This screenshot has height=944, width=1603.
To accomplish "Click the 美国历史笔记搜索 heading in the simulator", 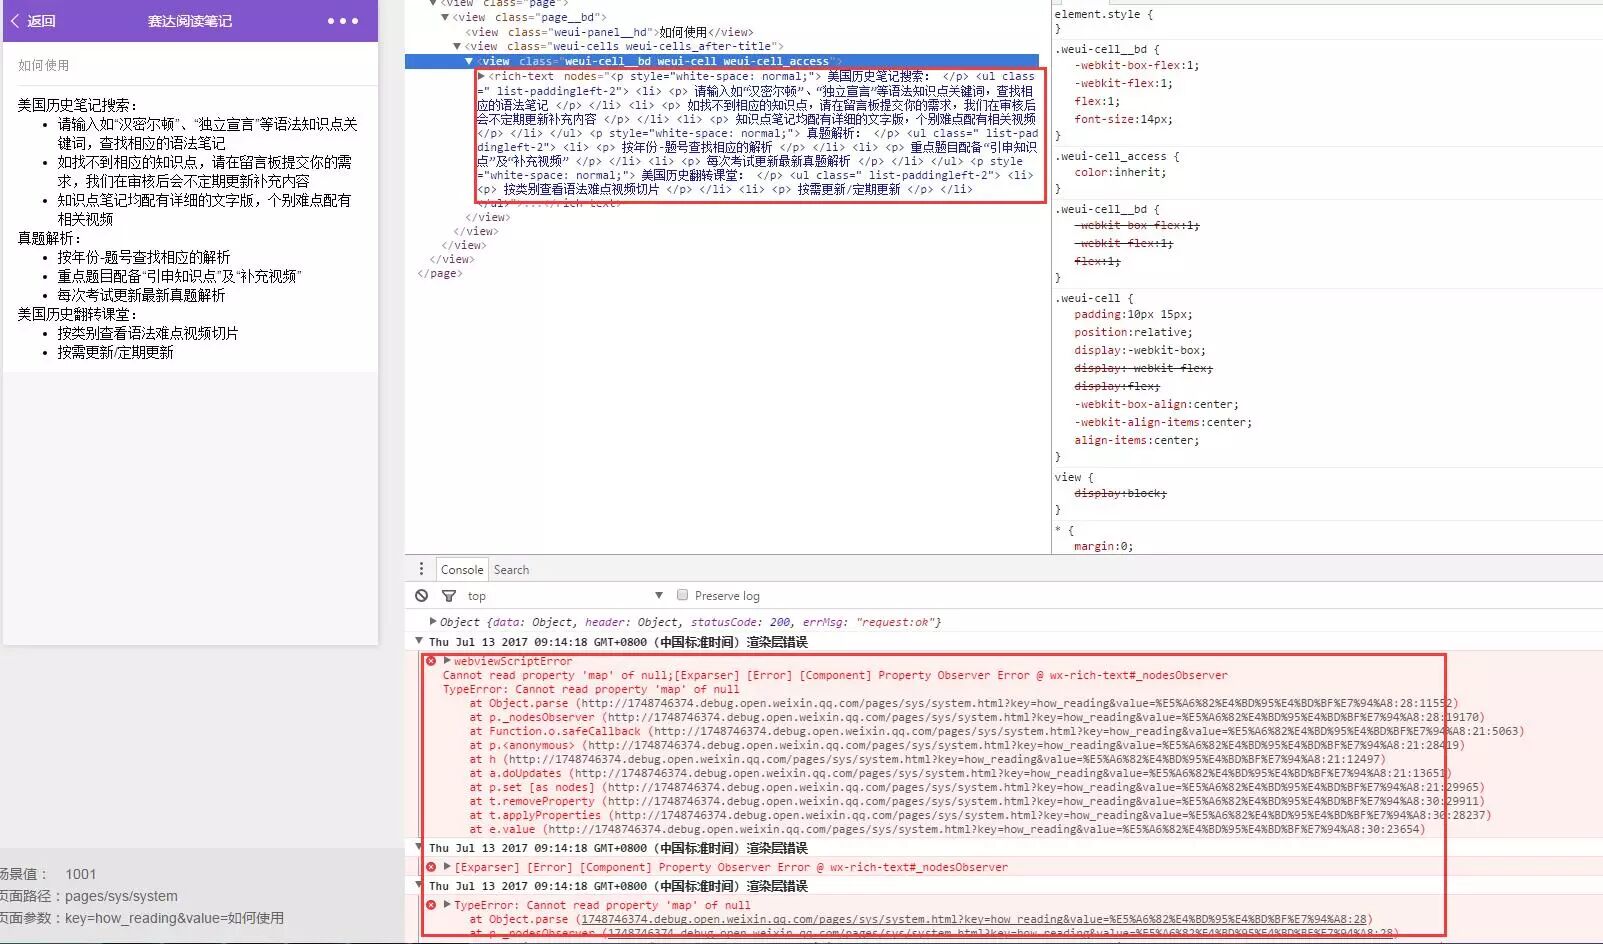I will point(77,105).
